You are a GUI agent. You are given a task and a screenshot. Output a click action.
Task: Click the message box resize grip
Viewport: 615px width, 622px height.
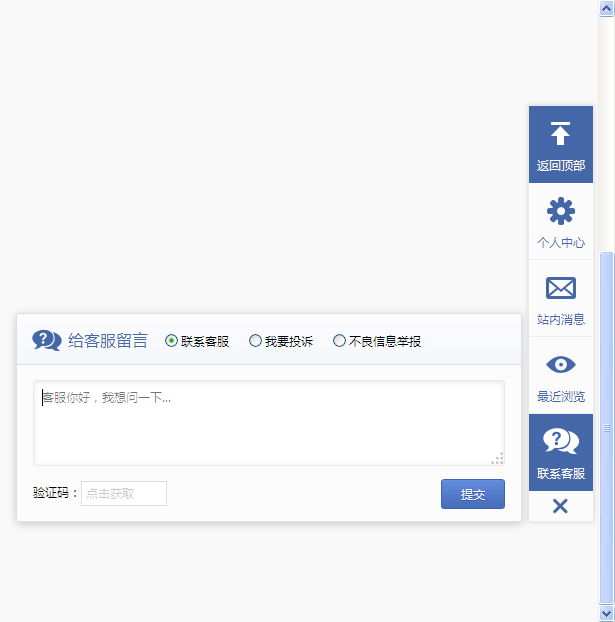click(x=497, y=458)
